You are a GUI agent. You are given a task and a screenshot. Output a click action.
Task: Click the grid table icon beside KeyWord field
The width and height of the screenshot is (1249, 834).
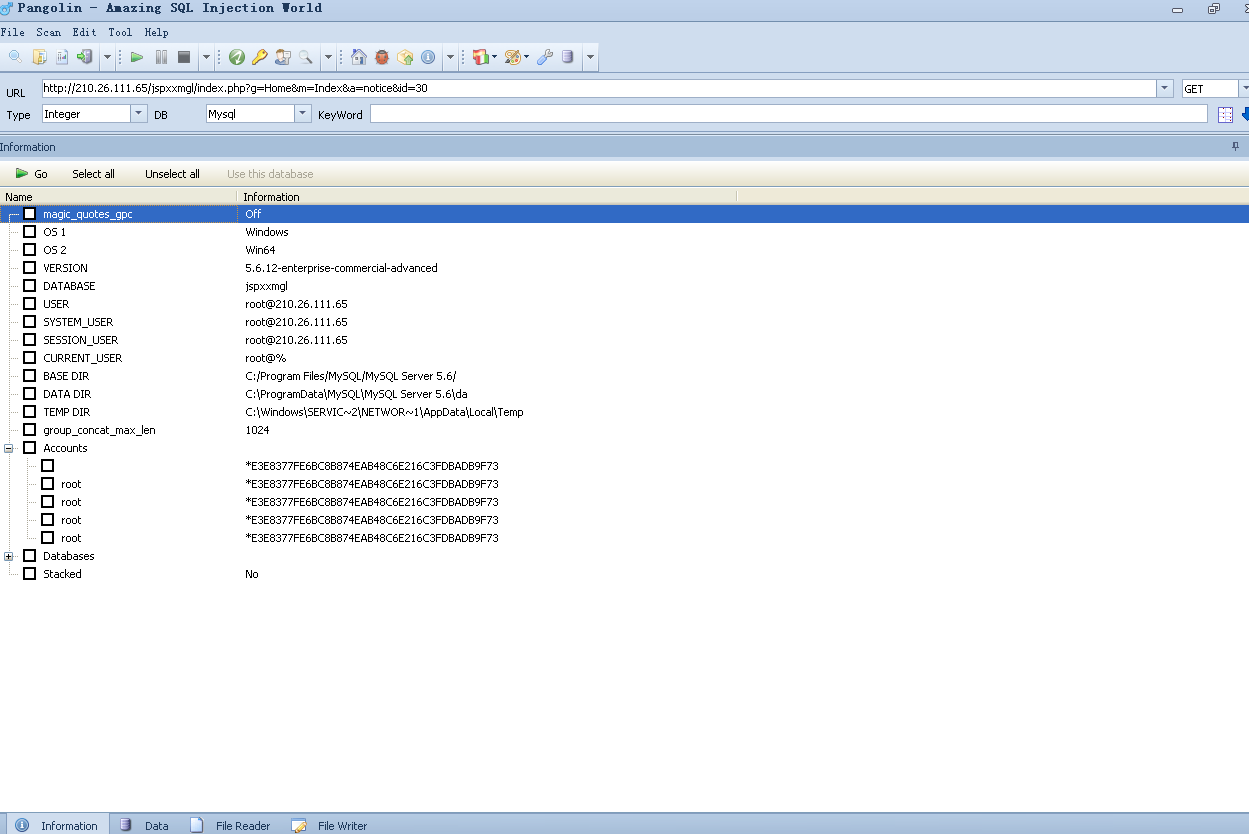[x=1226, y=115]
